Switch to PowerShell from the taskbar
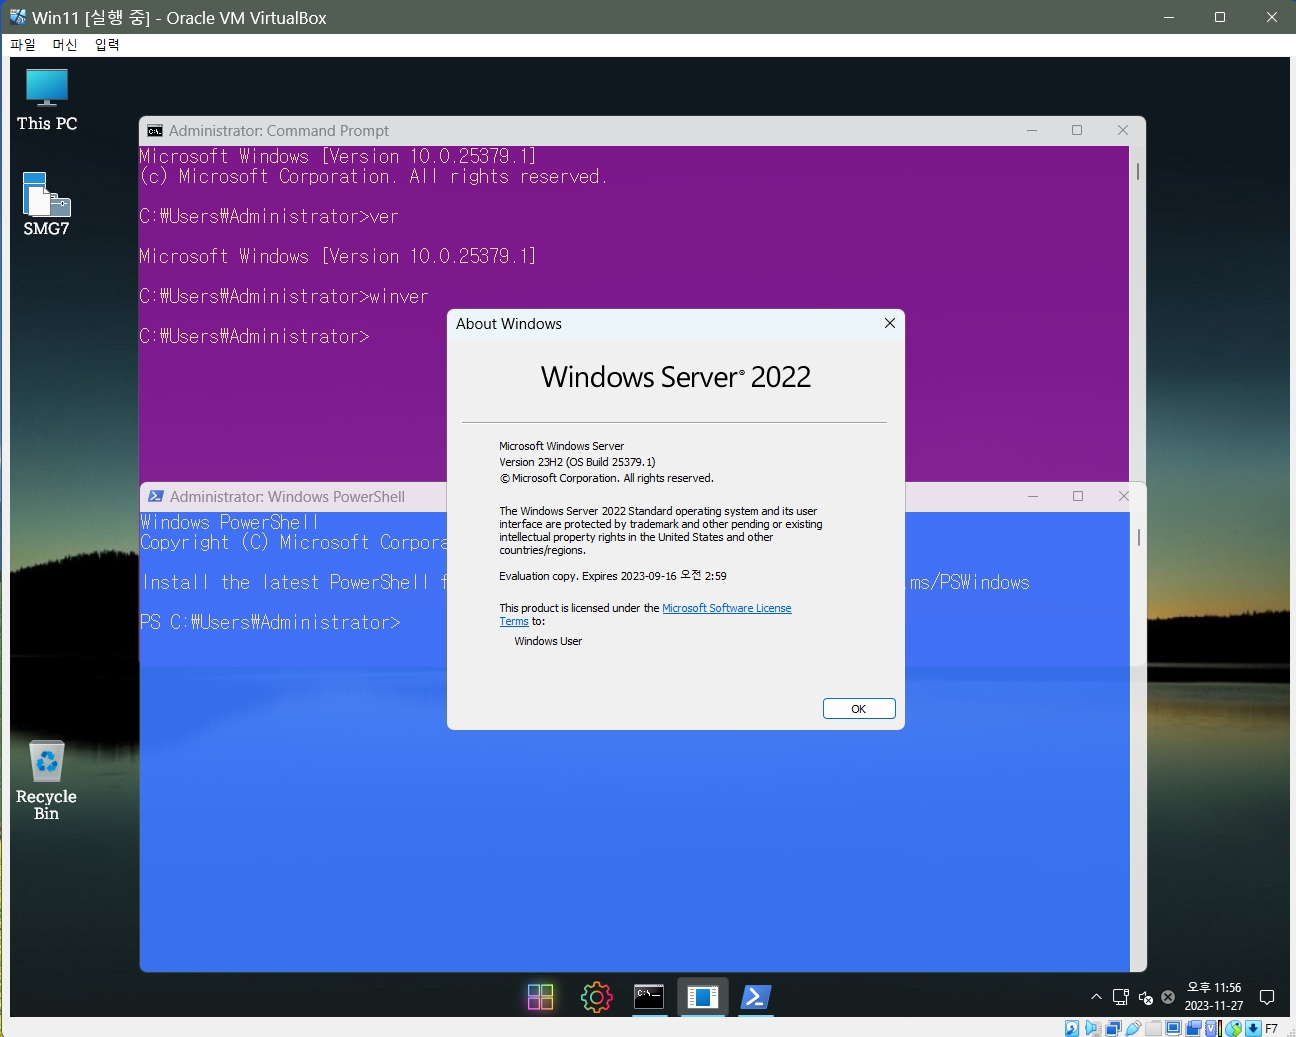 (756, 997)
